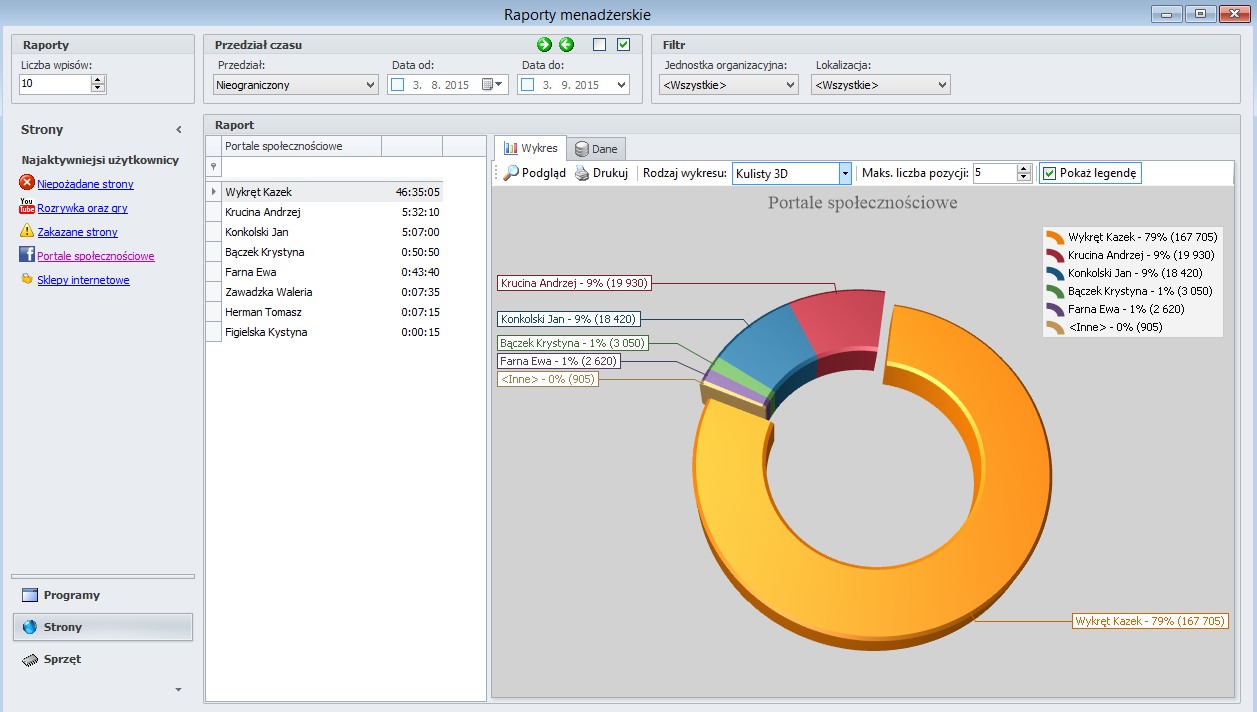
Task: Click the Maks. liczba pozycji field
Action: click(994, 173)
